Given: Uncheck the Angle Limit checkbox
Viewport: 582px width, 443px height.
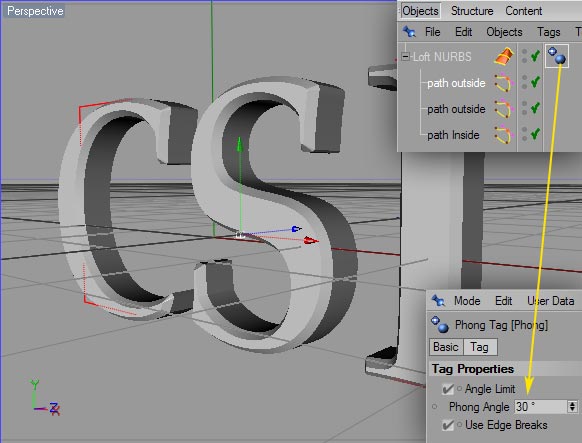Looking at the screenshot, I should point(448,389).
